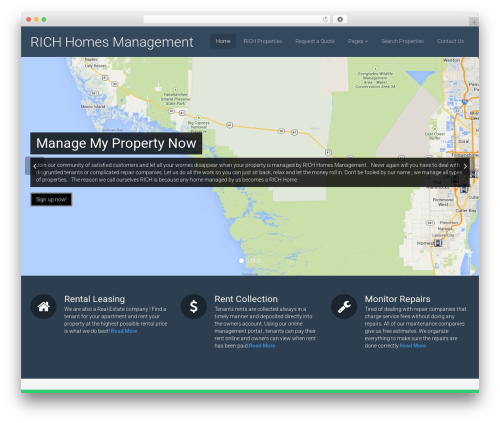
Task: Click the browser reload icon
Action: pyautogui.click(x=325, y=19)
